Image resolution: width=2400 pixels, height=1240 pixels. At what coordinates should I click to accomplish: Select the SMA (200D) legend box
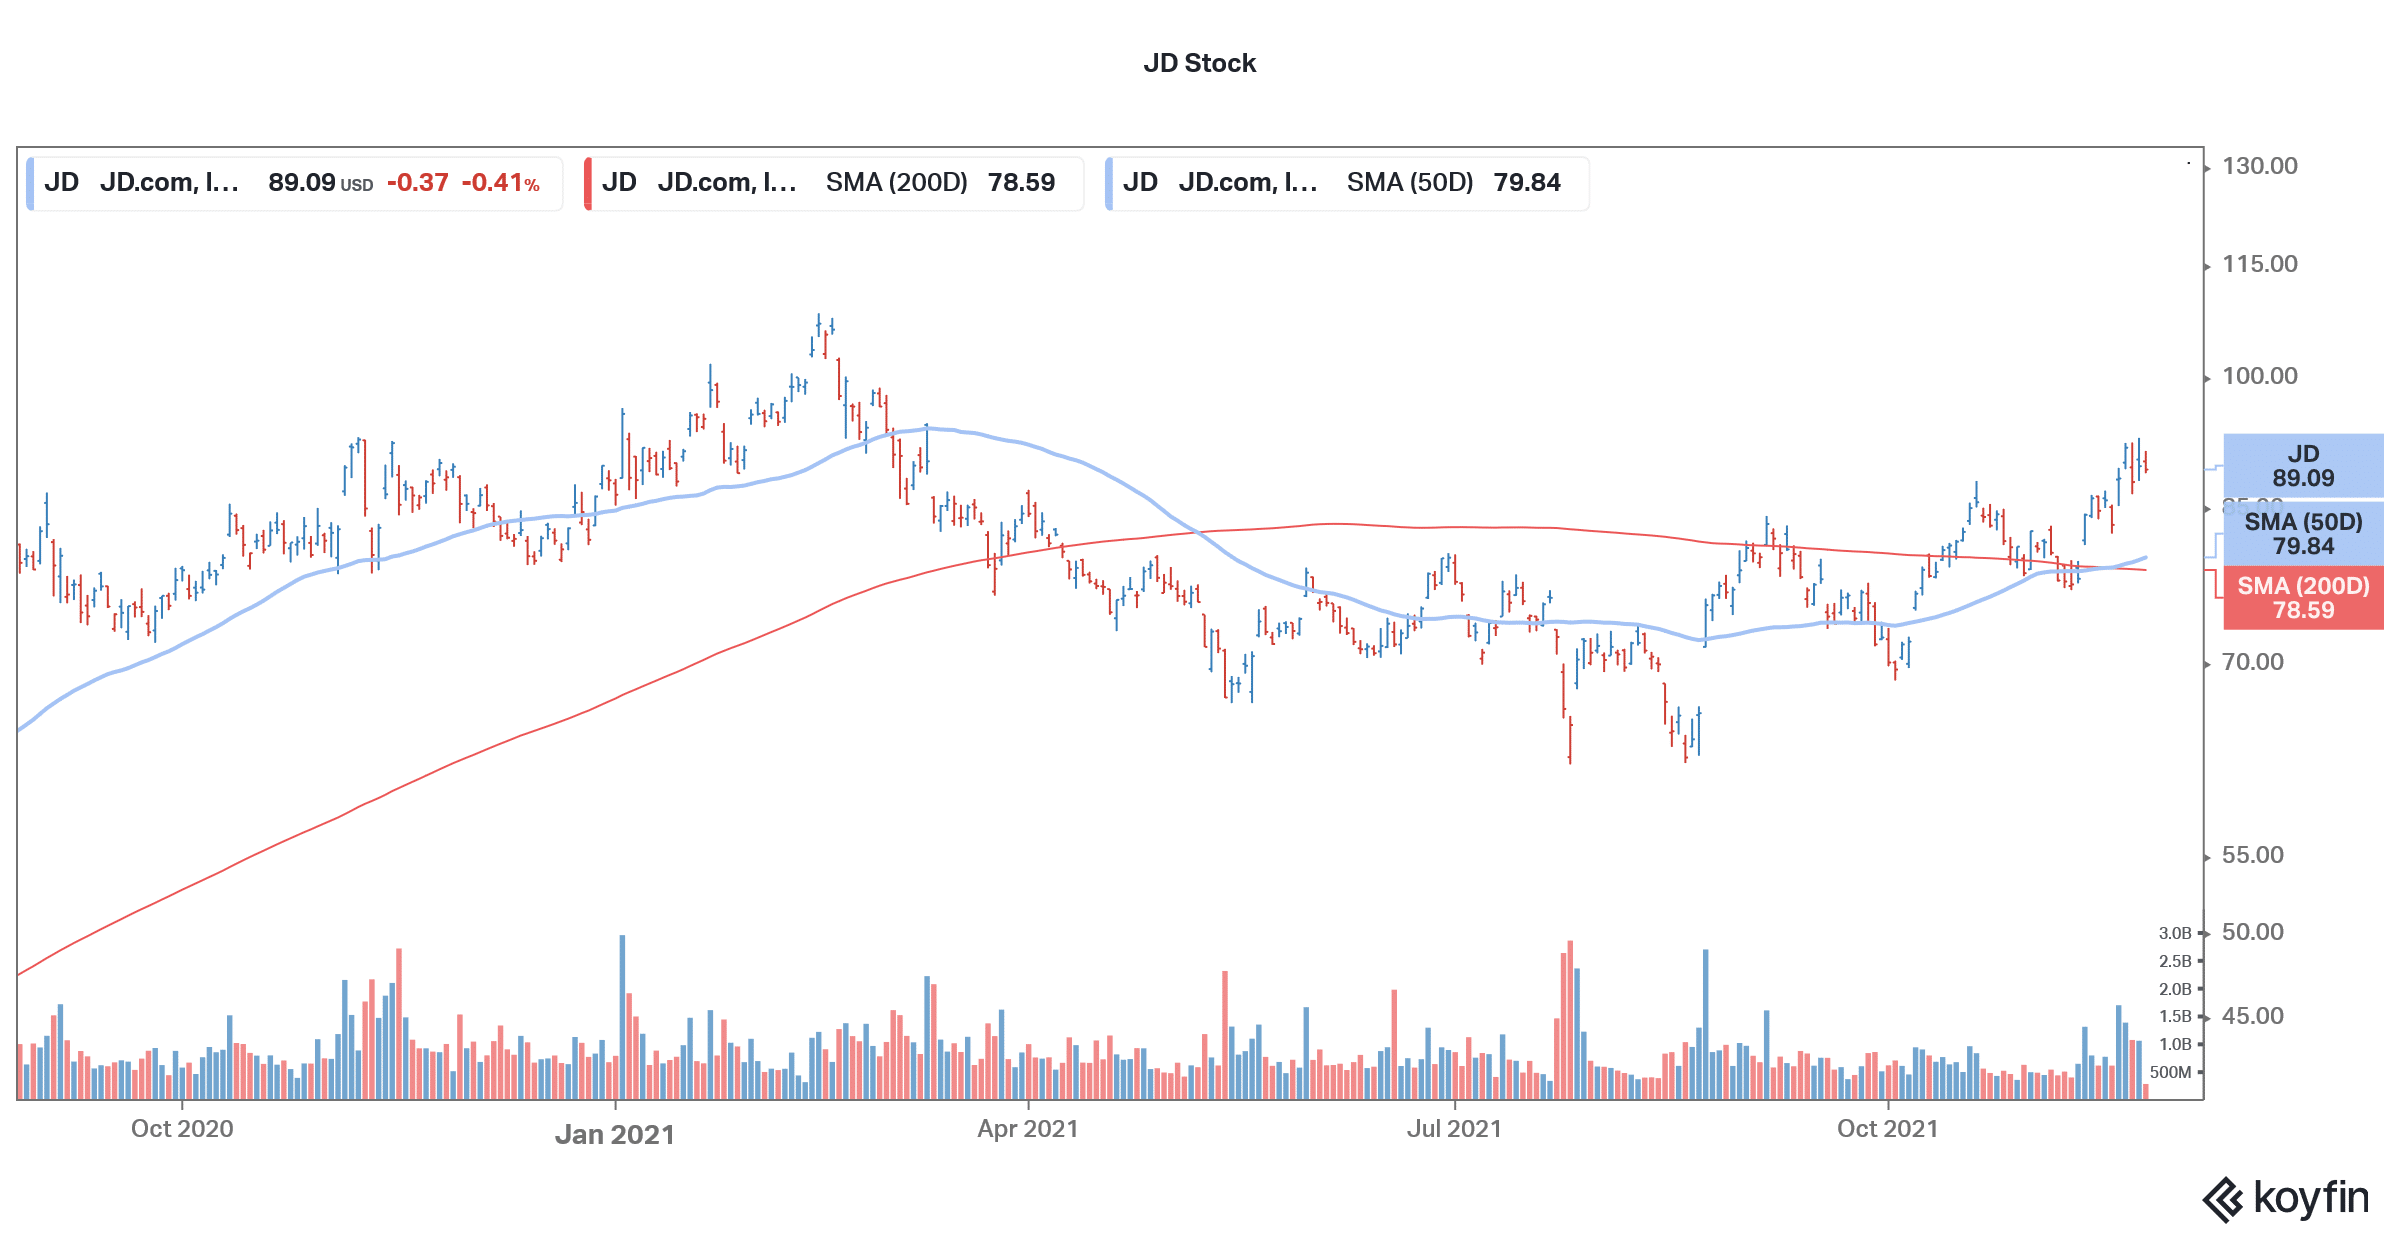coord(834,183)
